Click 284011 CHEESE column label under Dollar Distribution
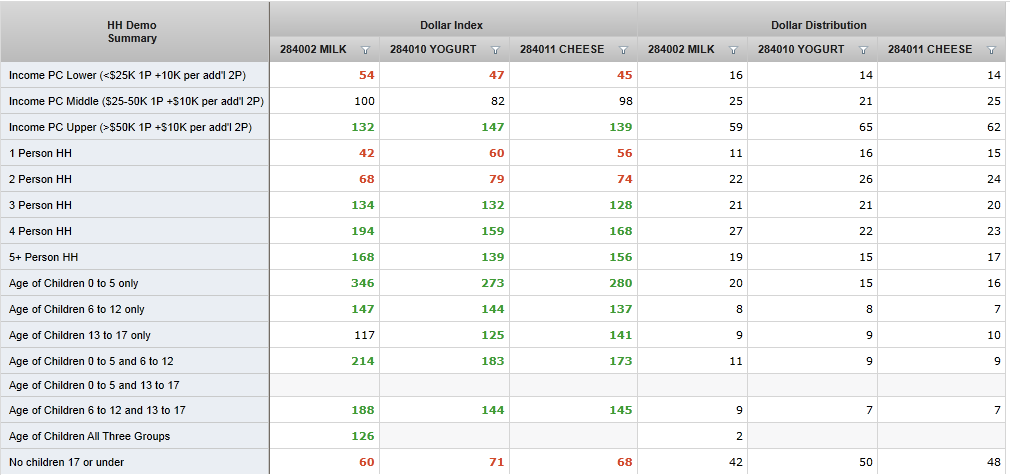 930,50
